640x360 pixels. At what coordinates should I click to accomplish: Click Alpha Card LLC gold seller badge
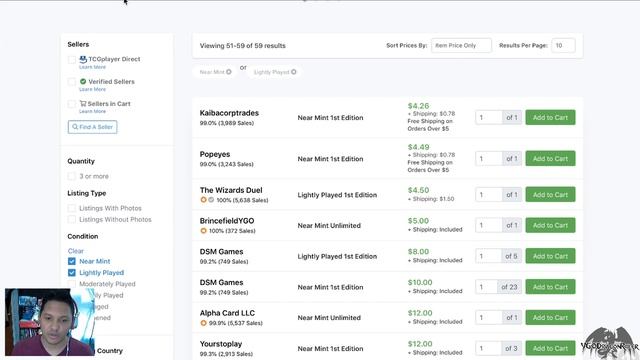pyautogui.click(x=203, y=323)
